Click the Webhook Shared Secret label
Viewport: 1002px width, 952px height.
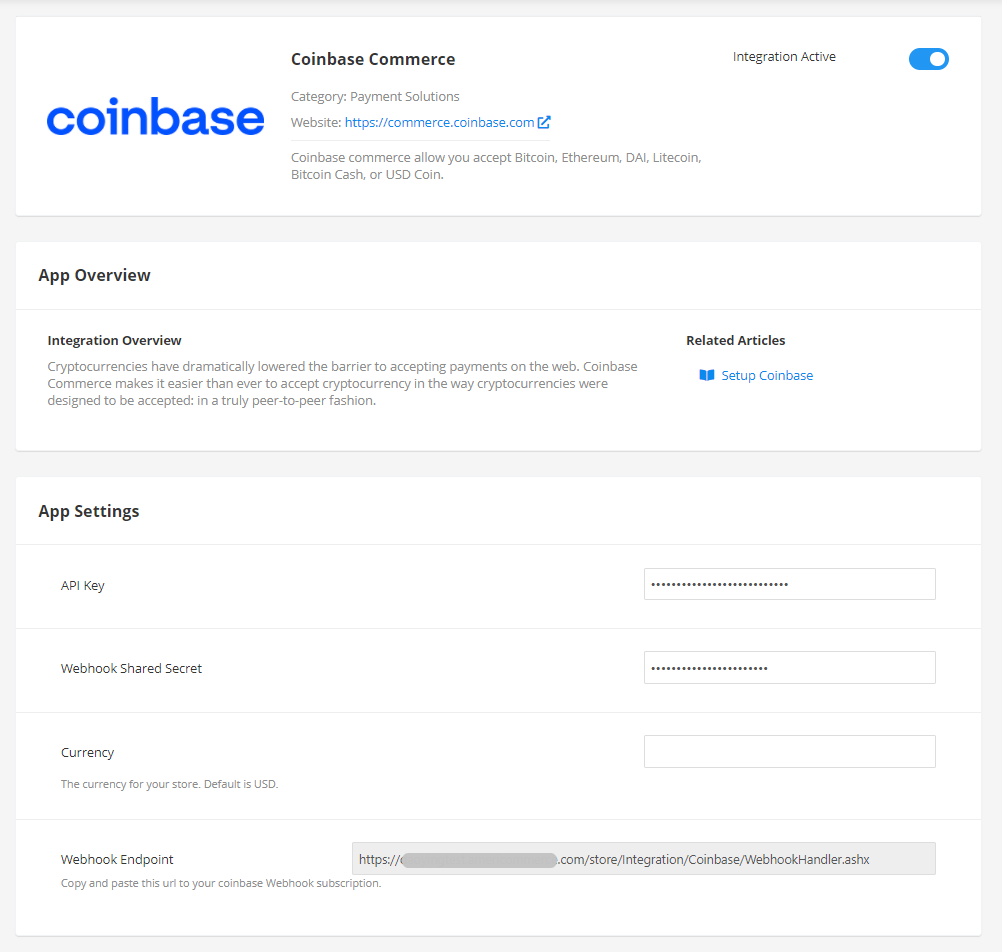pyautogui.click(x=131, y=668)
